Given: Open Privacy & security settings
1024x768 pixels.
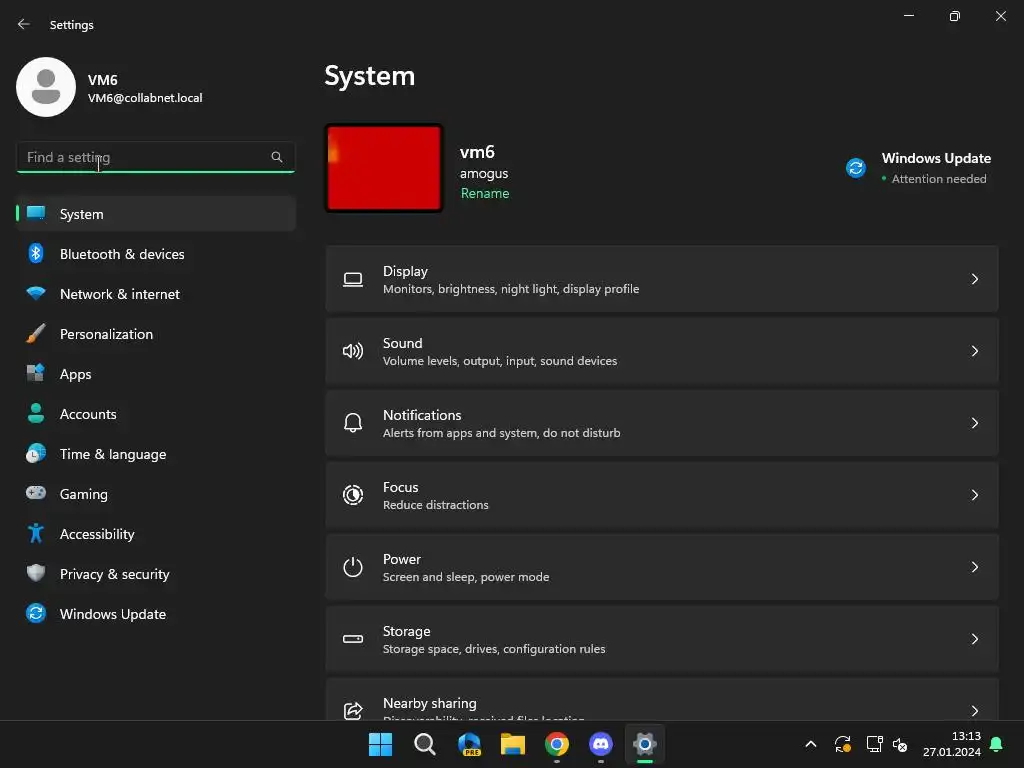Looking at the screenshot, I should 156,574.
